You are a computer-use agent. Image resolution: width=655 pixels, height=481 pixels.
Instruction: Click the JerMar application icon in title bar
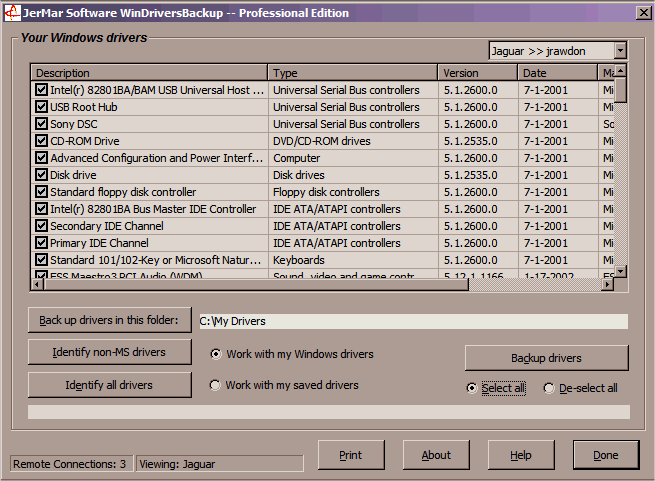click(x=12, y=13)
